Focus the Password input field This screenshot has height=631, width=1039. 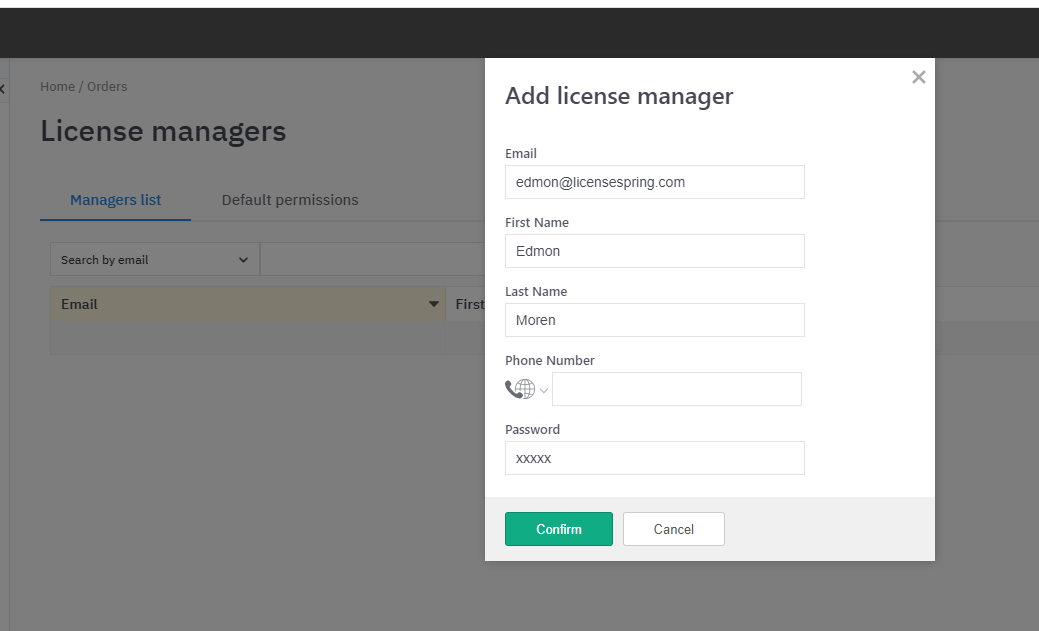tap(654, 458)
